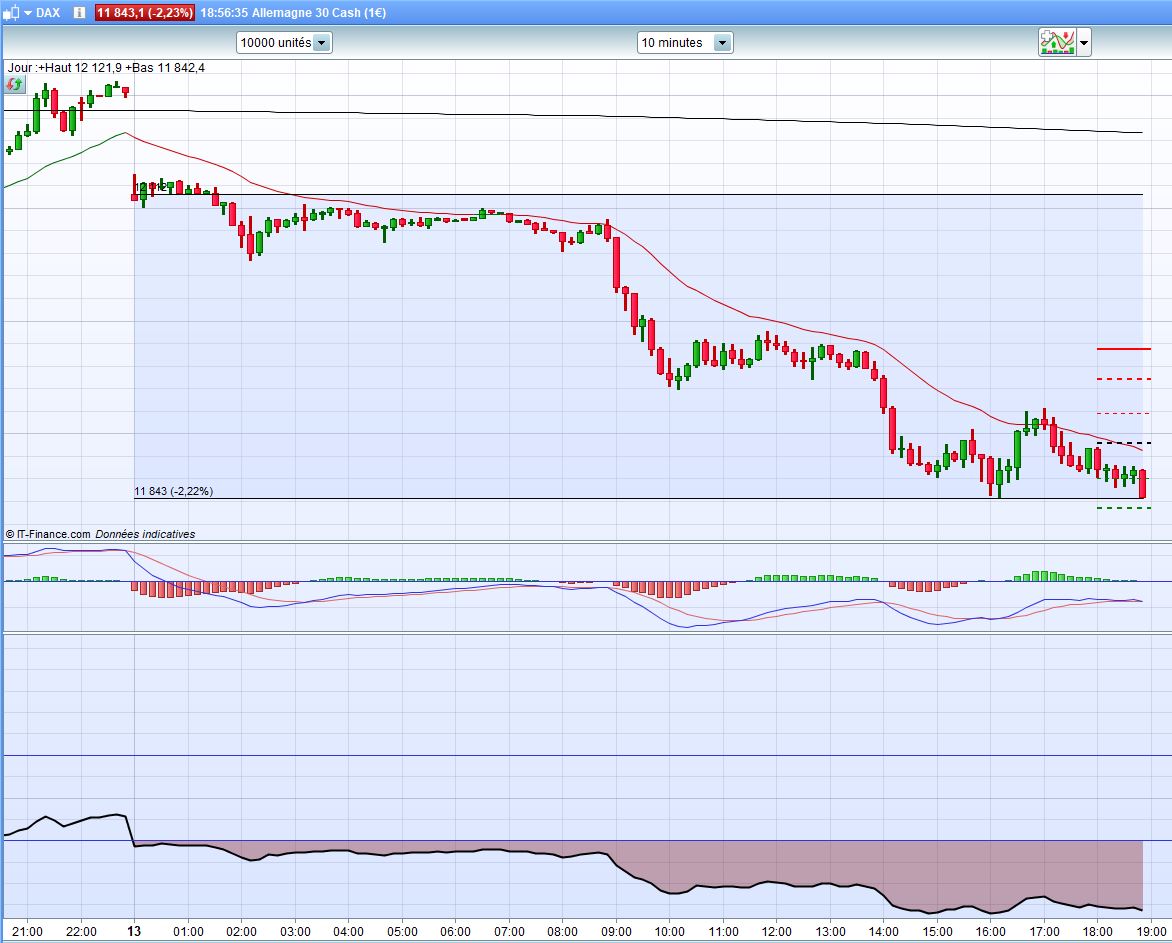The height and width of the screenshot is (943, 1172).
Task: Click the 15:00 time axis label
Action: tap(937, 932)
